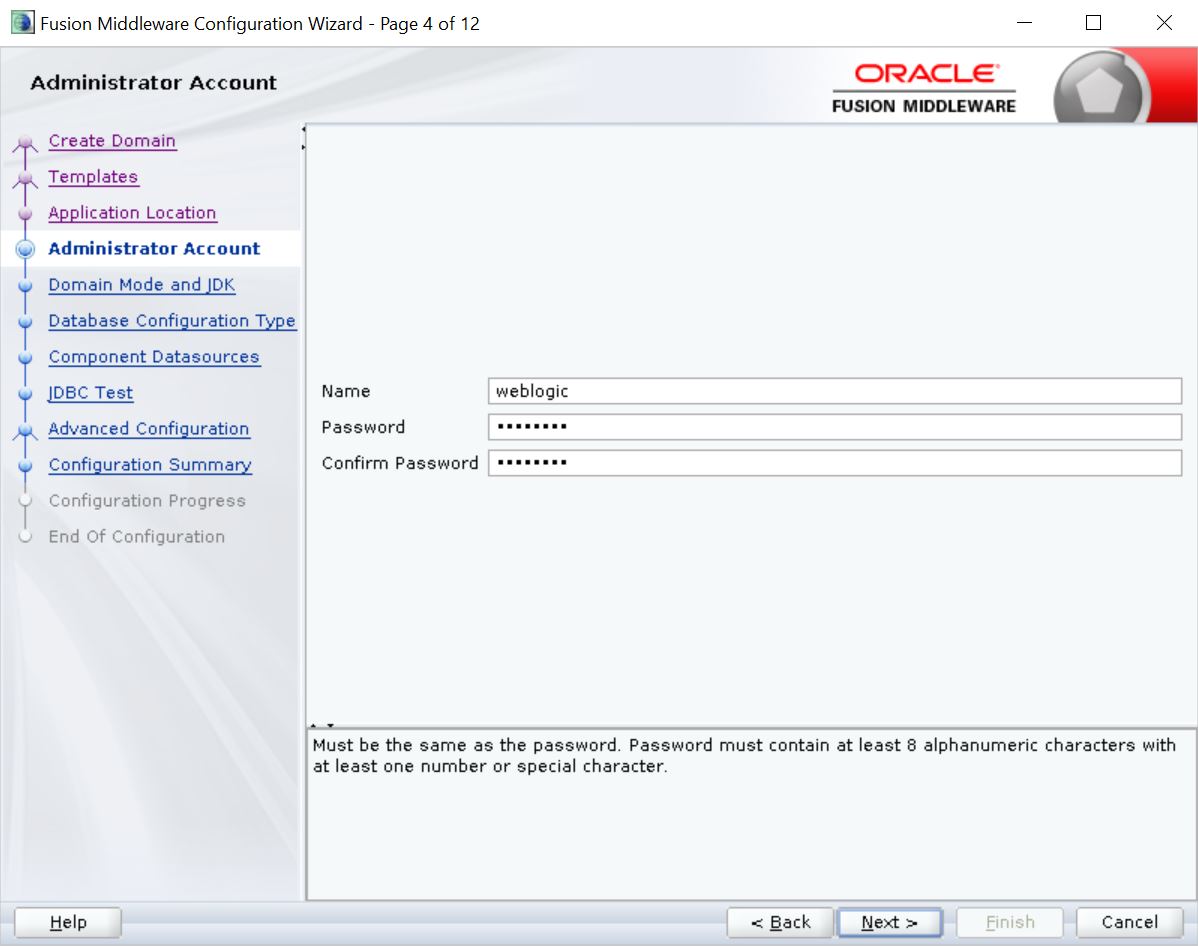
Task: Click the Templates step marker icon
Action: [25, 179]
